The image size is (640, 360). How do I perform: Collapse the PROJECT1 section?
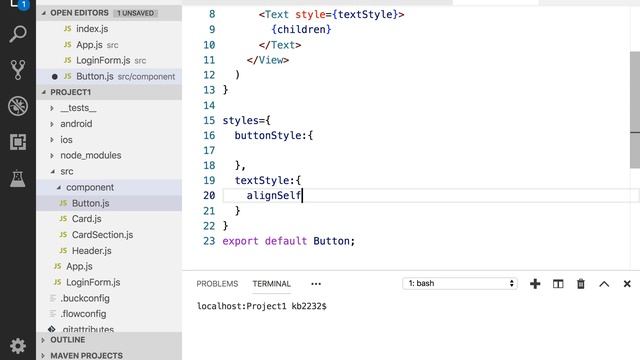(44, 92)
